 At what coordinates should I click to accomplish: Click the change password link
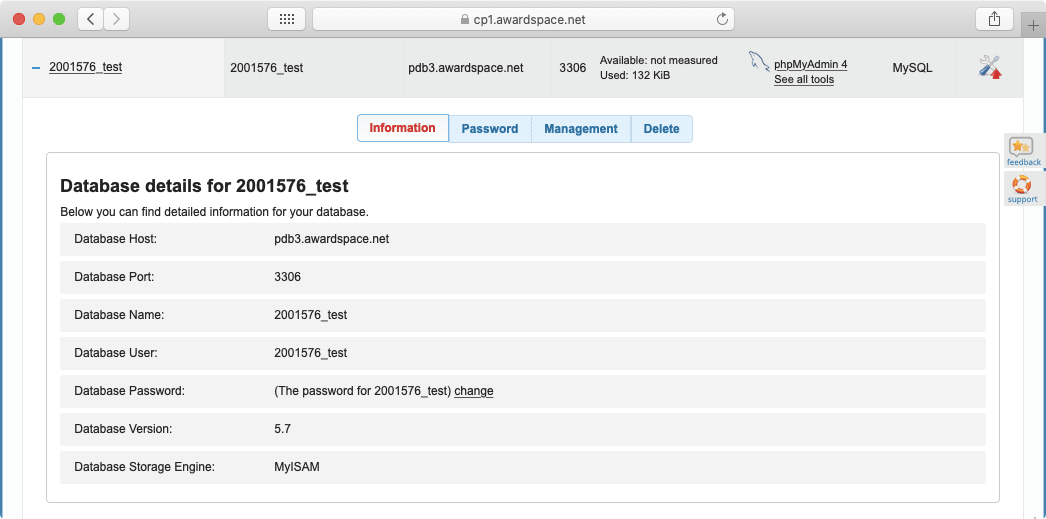pyautogui.click(x=473, y=391)
